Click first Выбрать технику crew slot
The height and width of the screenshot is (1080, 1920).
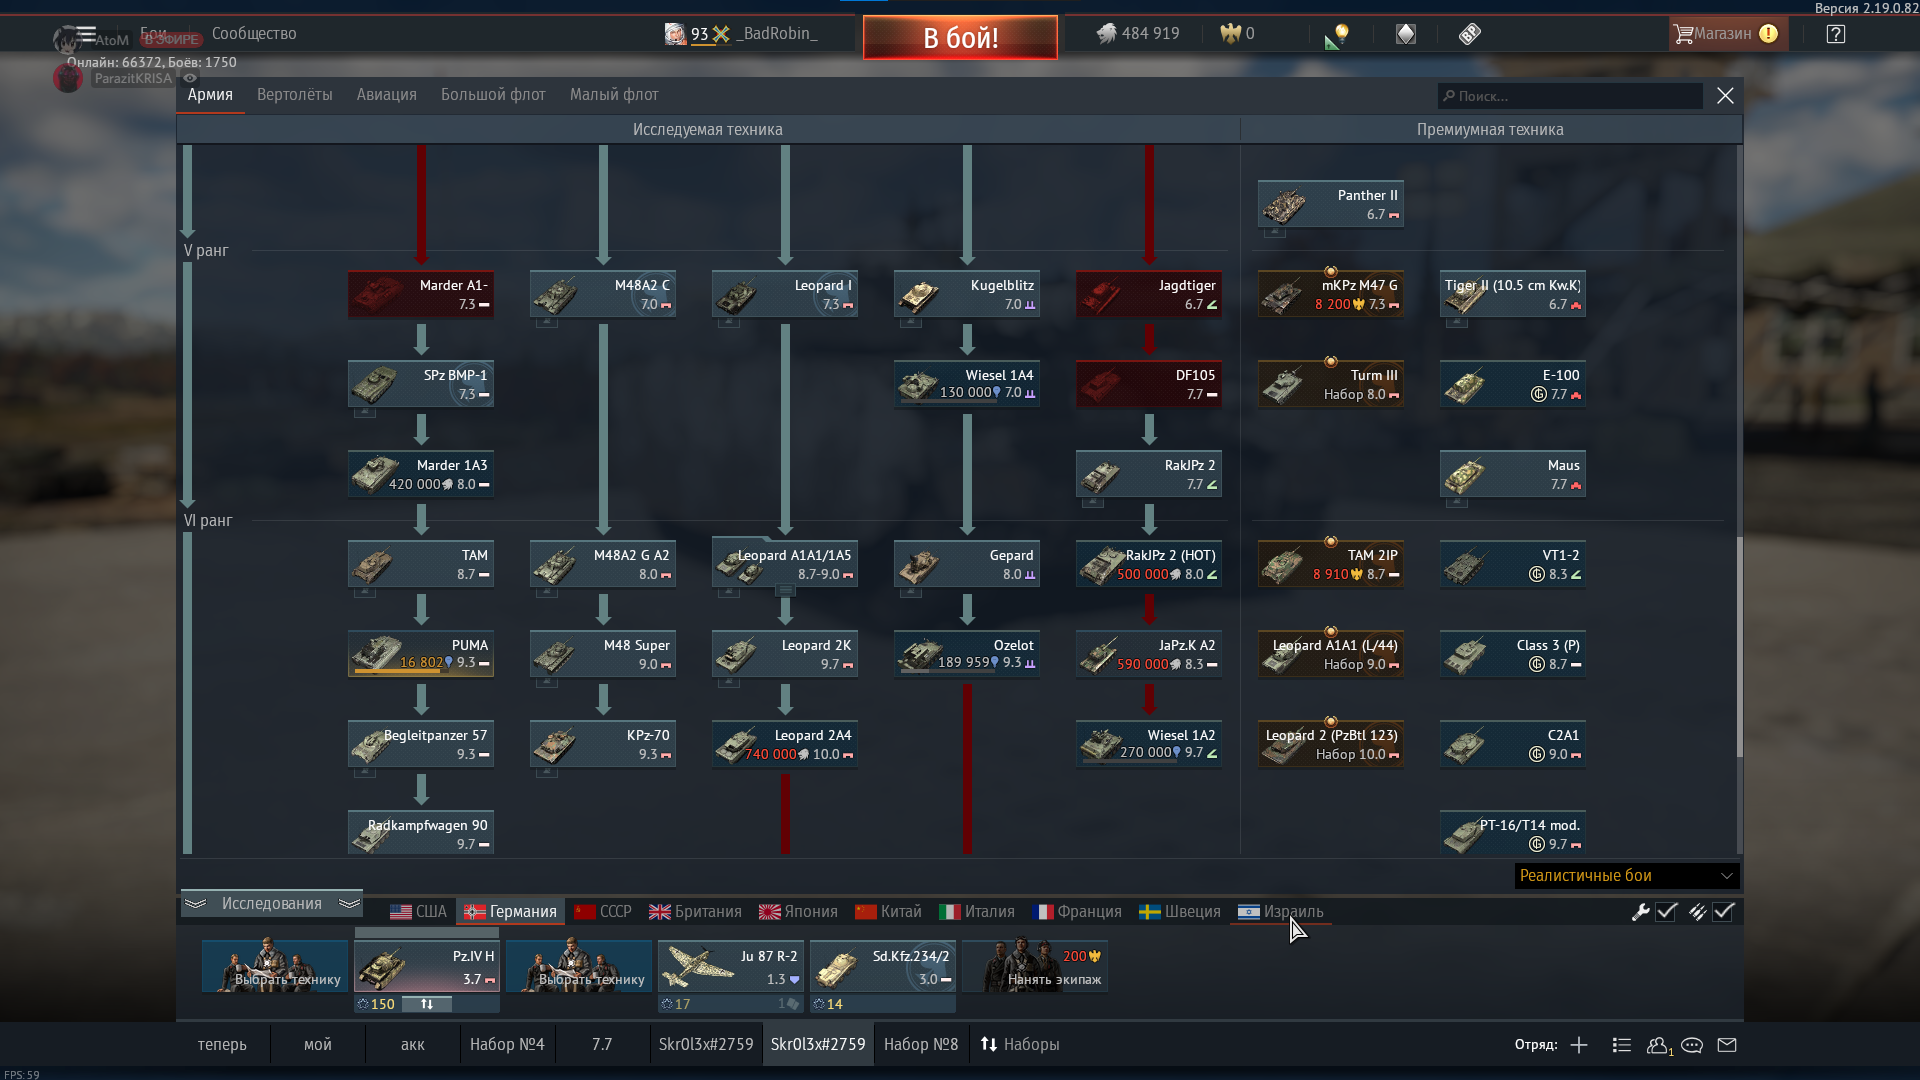tap(274, 966)
